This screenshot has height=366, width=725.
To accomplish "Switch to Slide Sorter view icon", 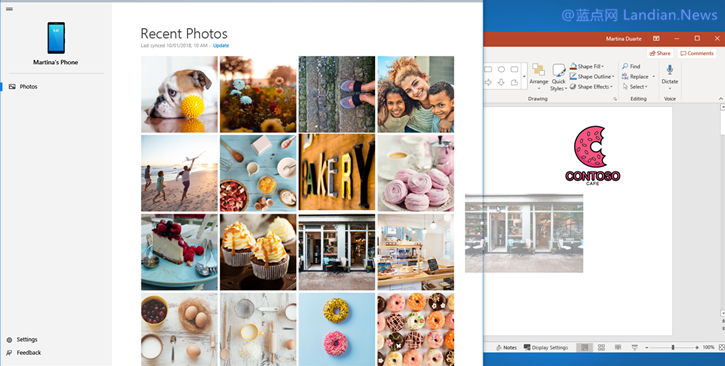I will tap(602, 348).
